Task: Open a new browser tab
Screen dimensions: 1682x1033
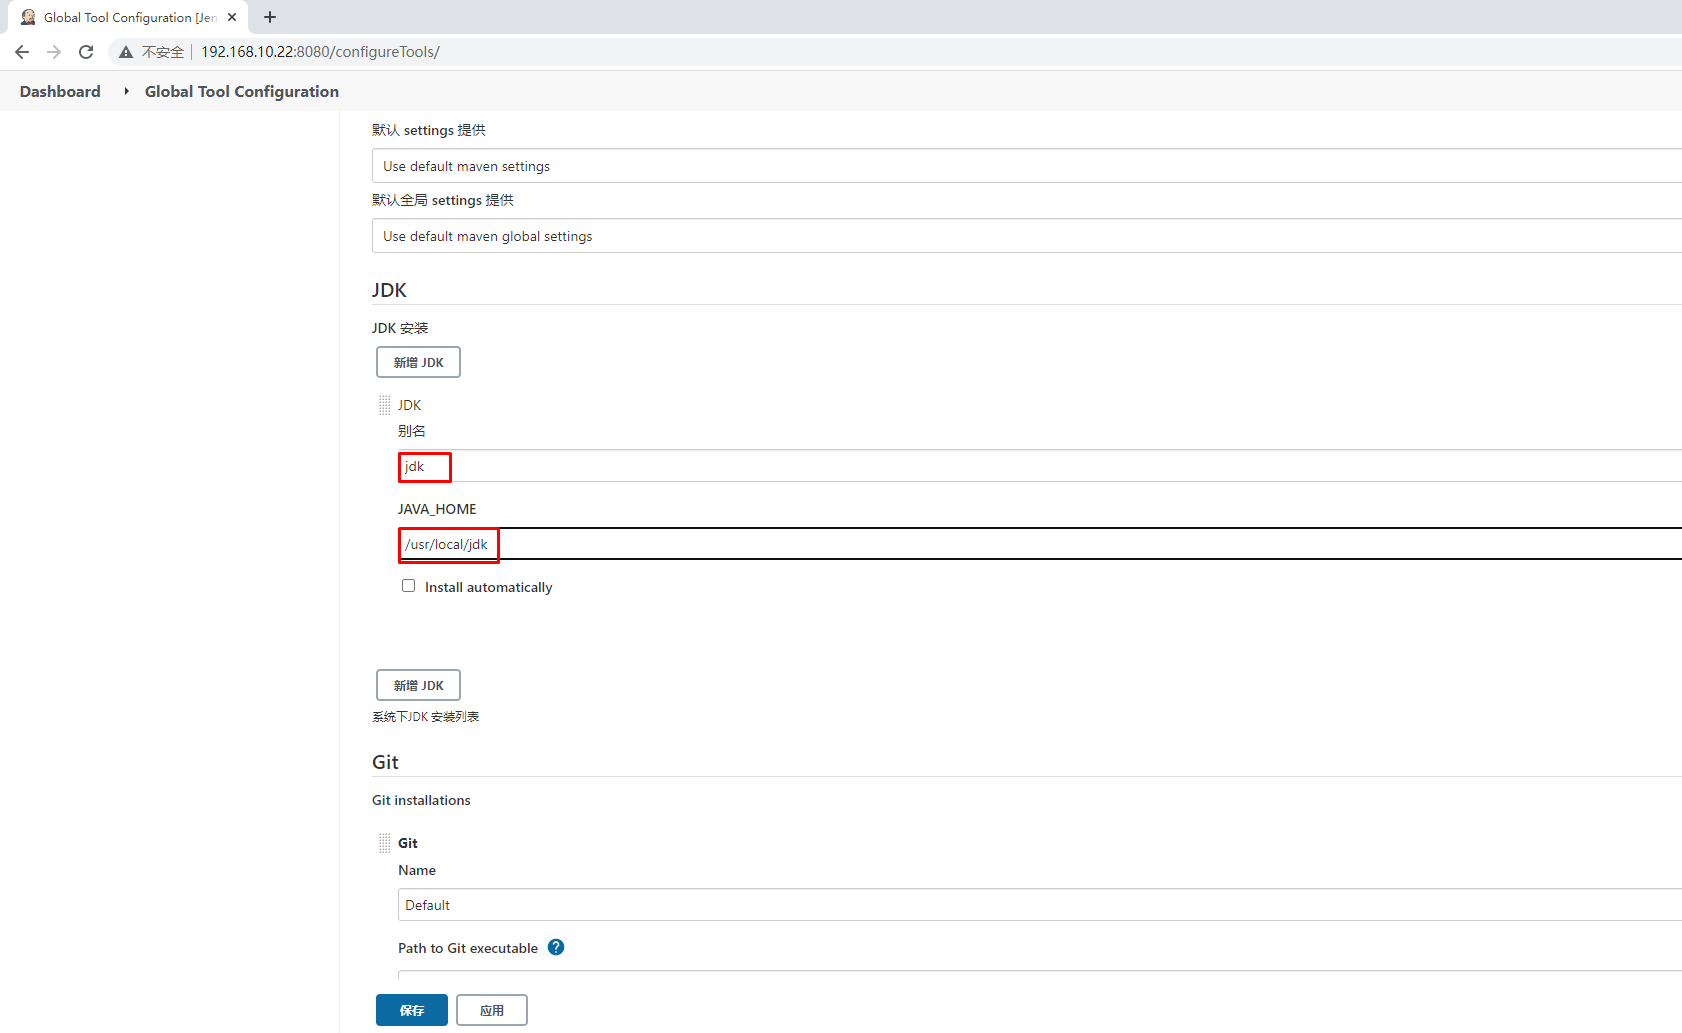Action: point(270,17)
